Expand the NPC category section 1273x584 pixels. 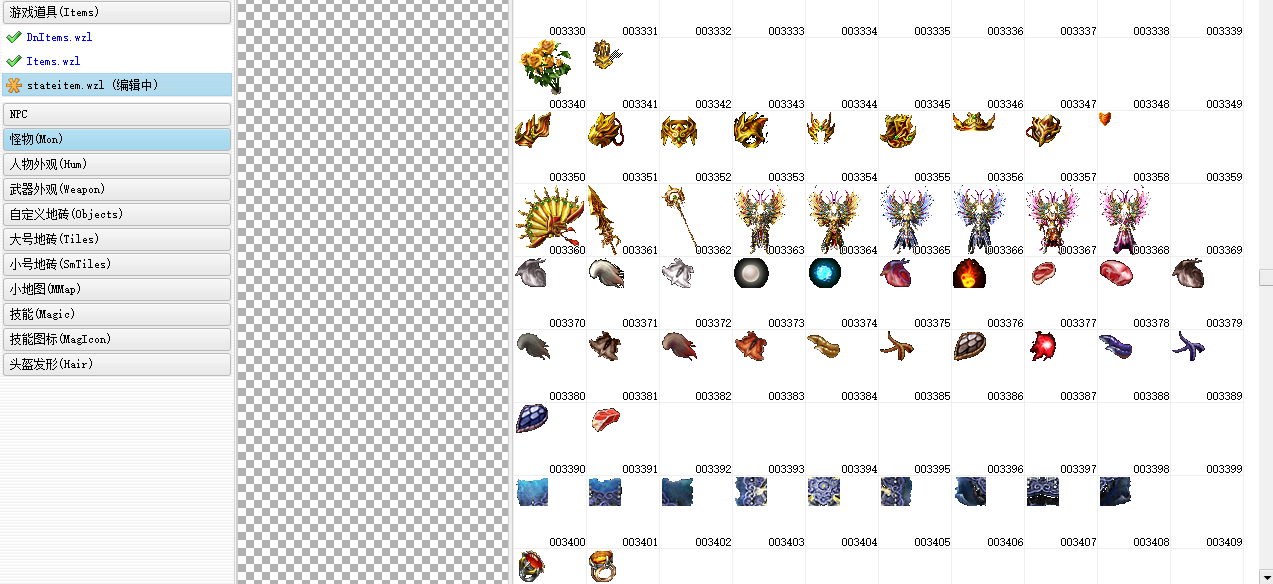tap(117, 115)
